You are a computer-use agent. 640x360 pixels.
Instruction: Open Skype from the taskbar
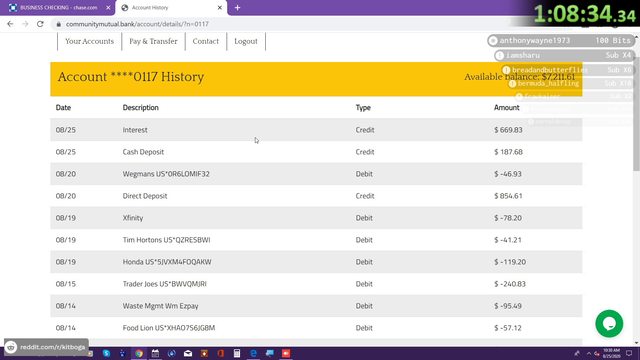107,353
